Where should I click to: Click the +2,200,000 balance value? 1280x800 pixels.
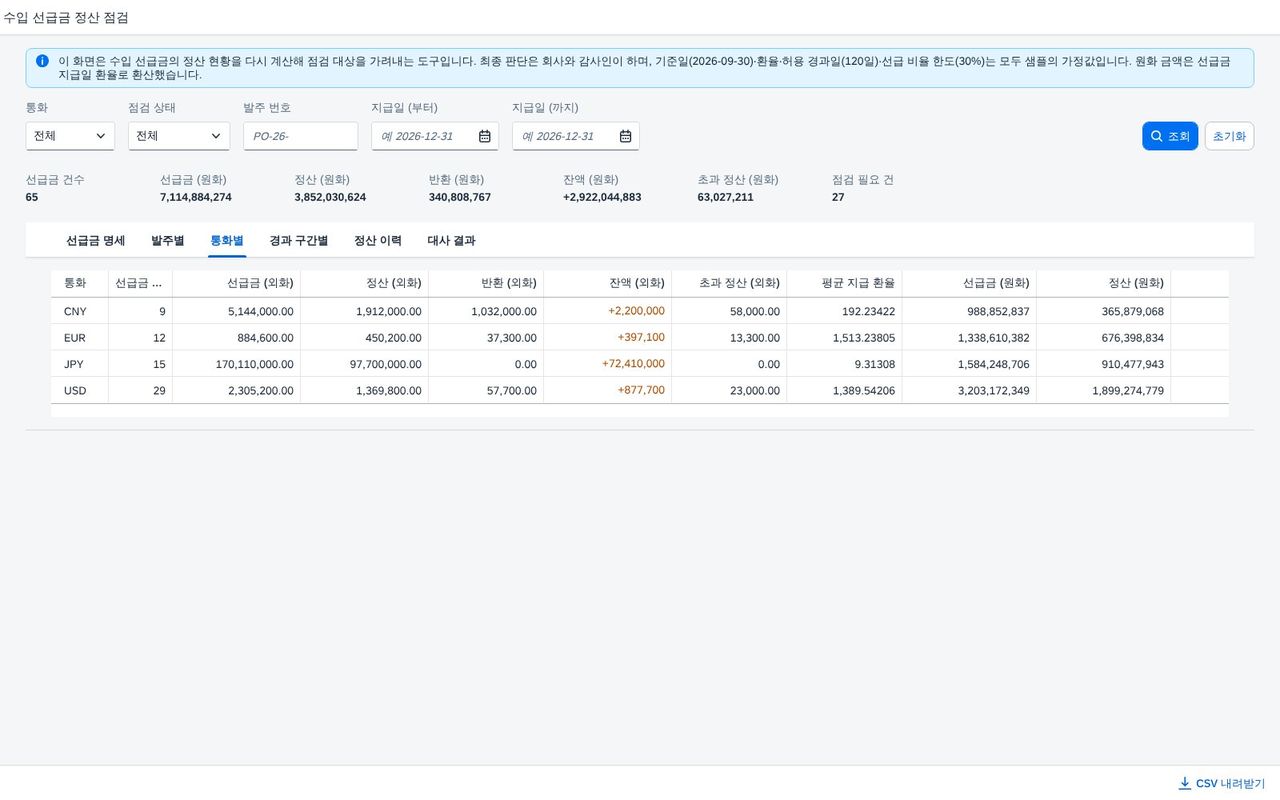click(636, 311)
